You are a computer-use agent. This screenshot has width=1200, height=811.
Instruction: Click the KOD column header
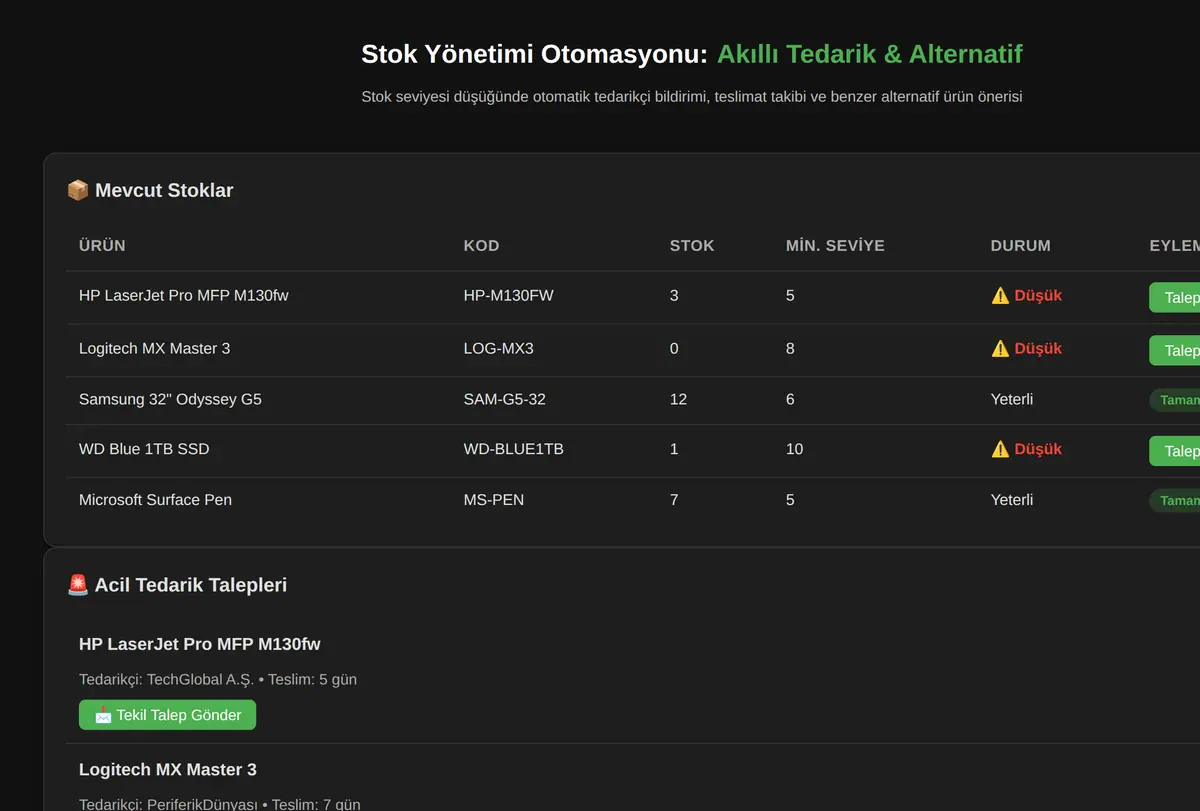pyautogui.click(x=481, y=245)
